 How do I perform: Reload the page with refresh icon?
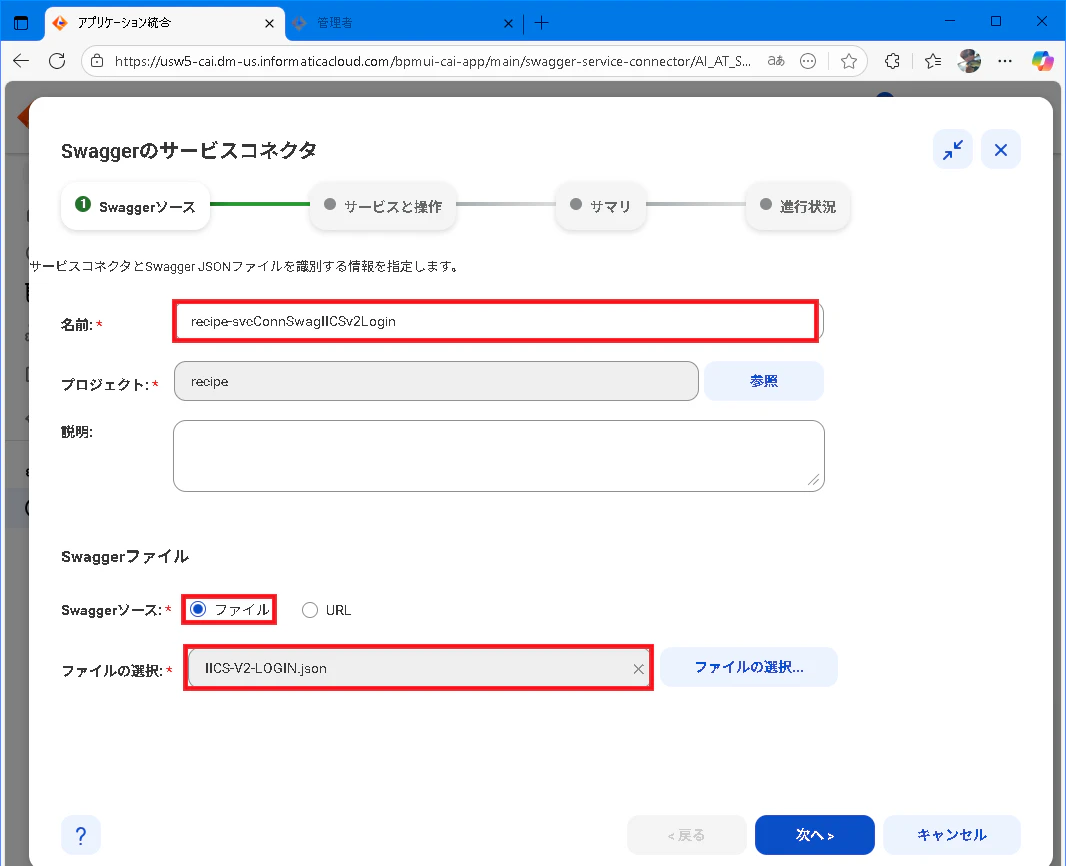pos(57,61)
